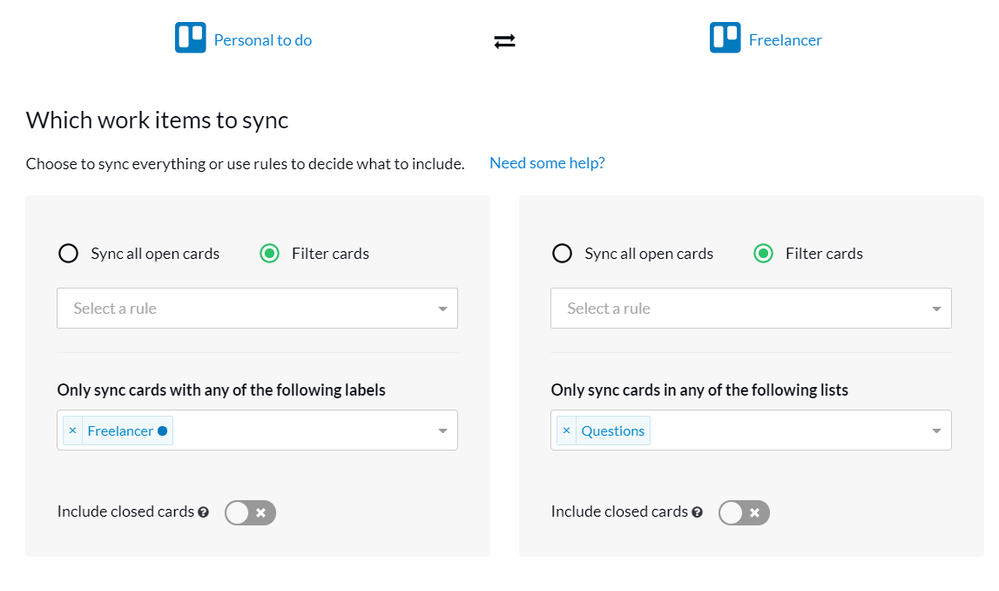999x591 pixels.
Task: Click the Trello icon beside Personal to do
Action: pyautogui.click(x=190, y=38)
